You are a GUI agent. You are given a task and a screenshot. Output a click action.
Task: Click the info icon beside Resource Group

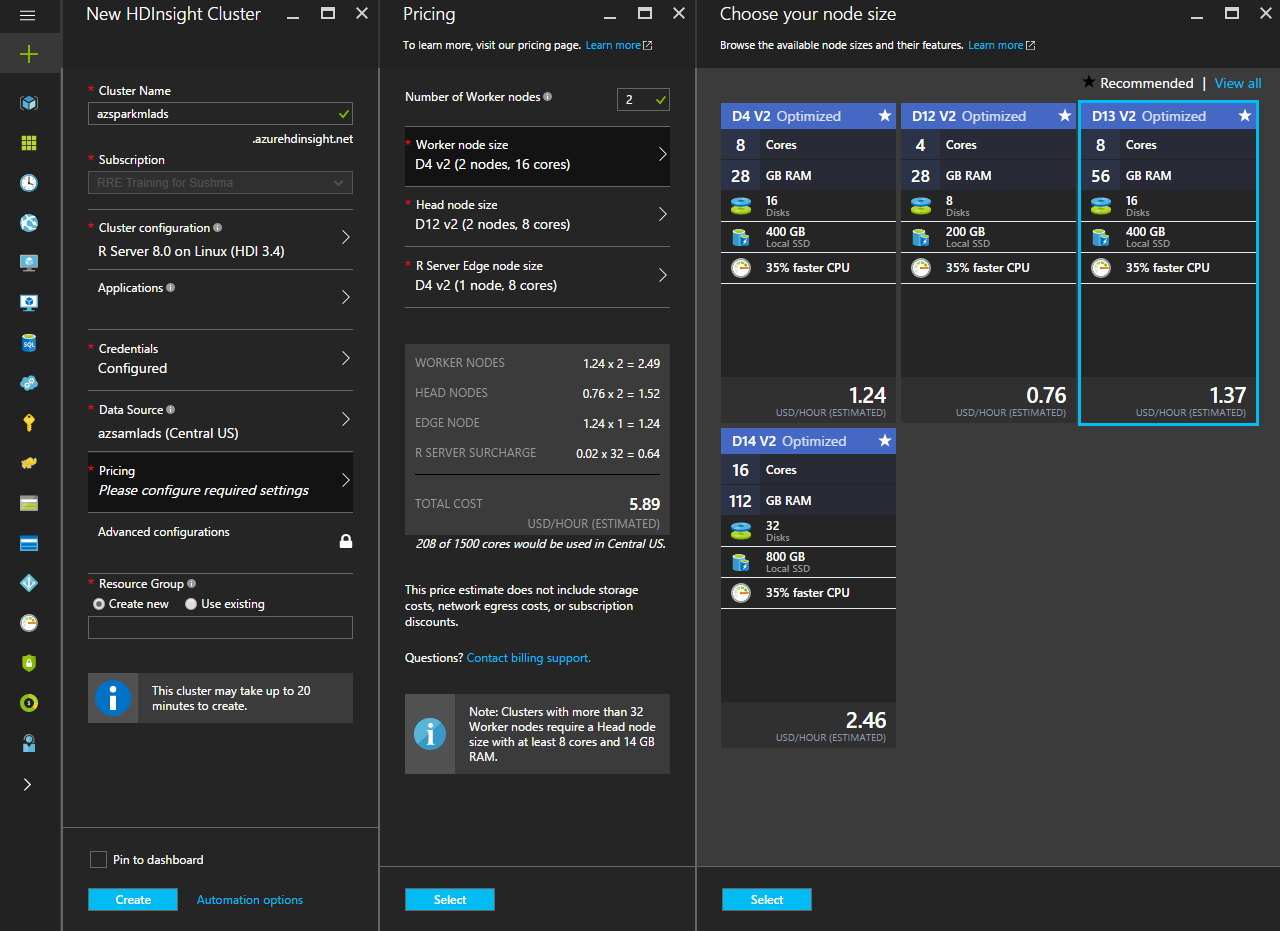coord(192,584)
